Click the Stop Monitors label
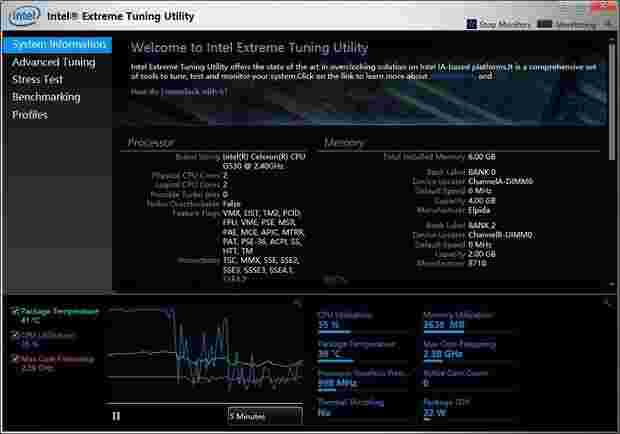Viewport: 620px width, 434px height. click(505, 25)
